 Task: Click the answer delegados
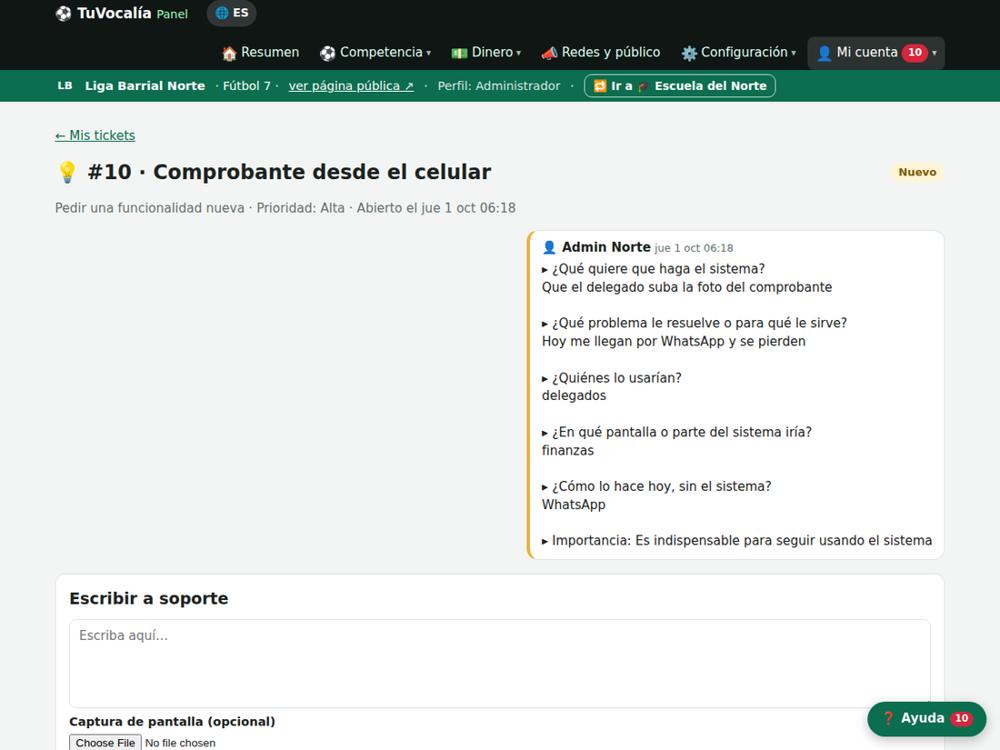pyautogui.click(x=574, y=395)
